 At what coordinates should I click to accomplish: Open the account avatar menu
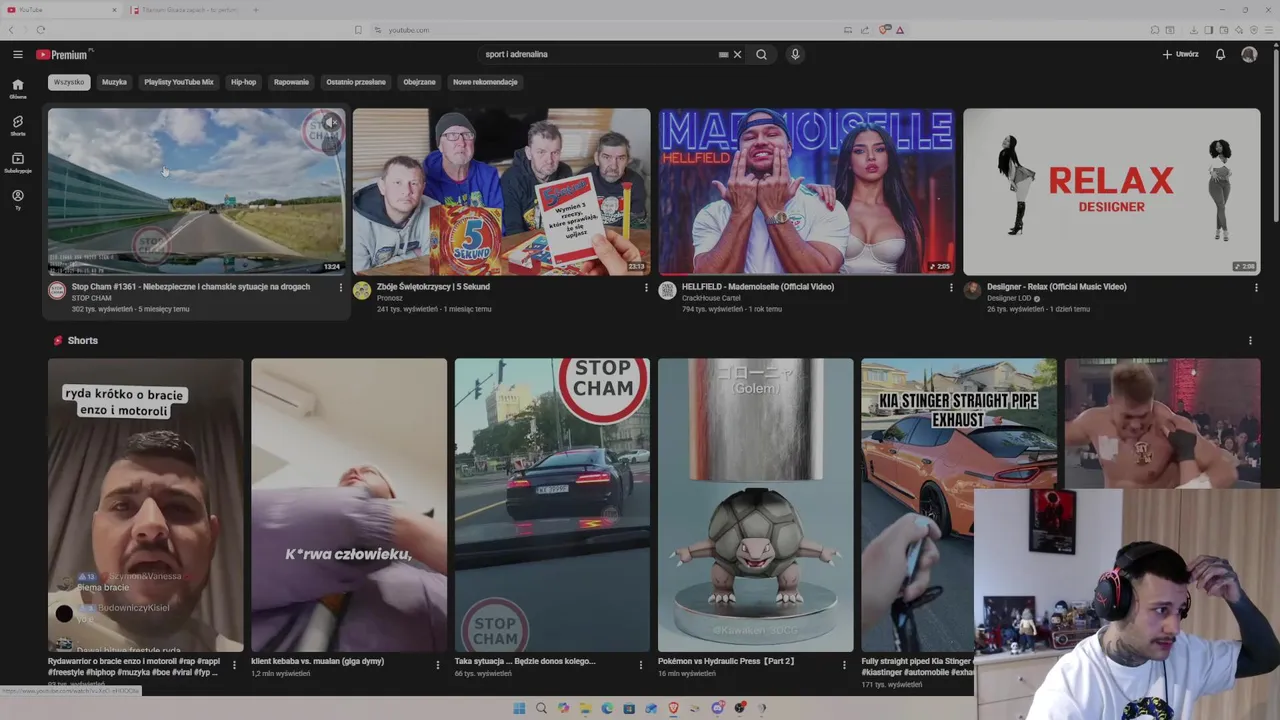coord(1249,54)
